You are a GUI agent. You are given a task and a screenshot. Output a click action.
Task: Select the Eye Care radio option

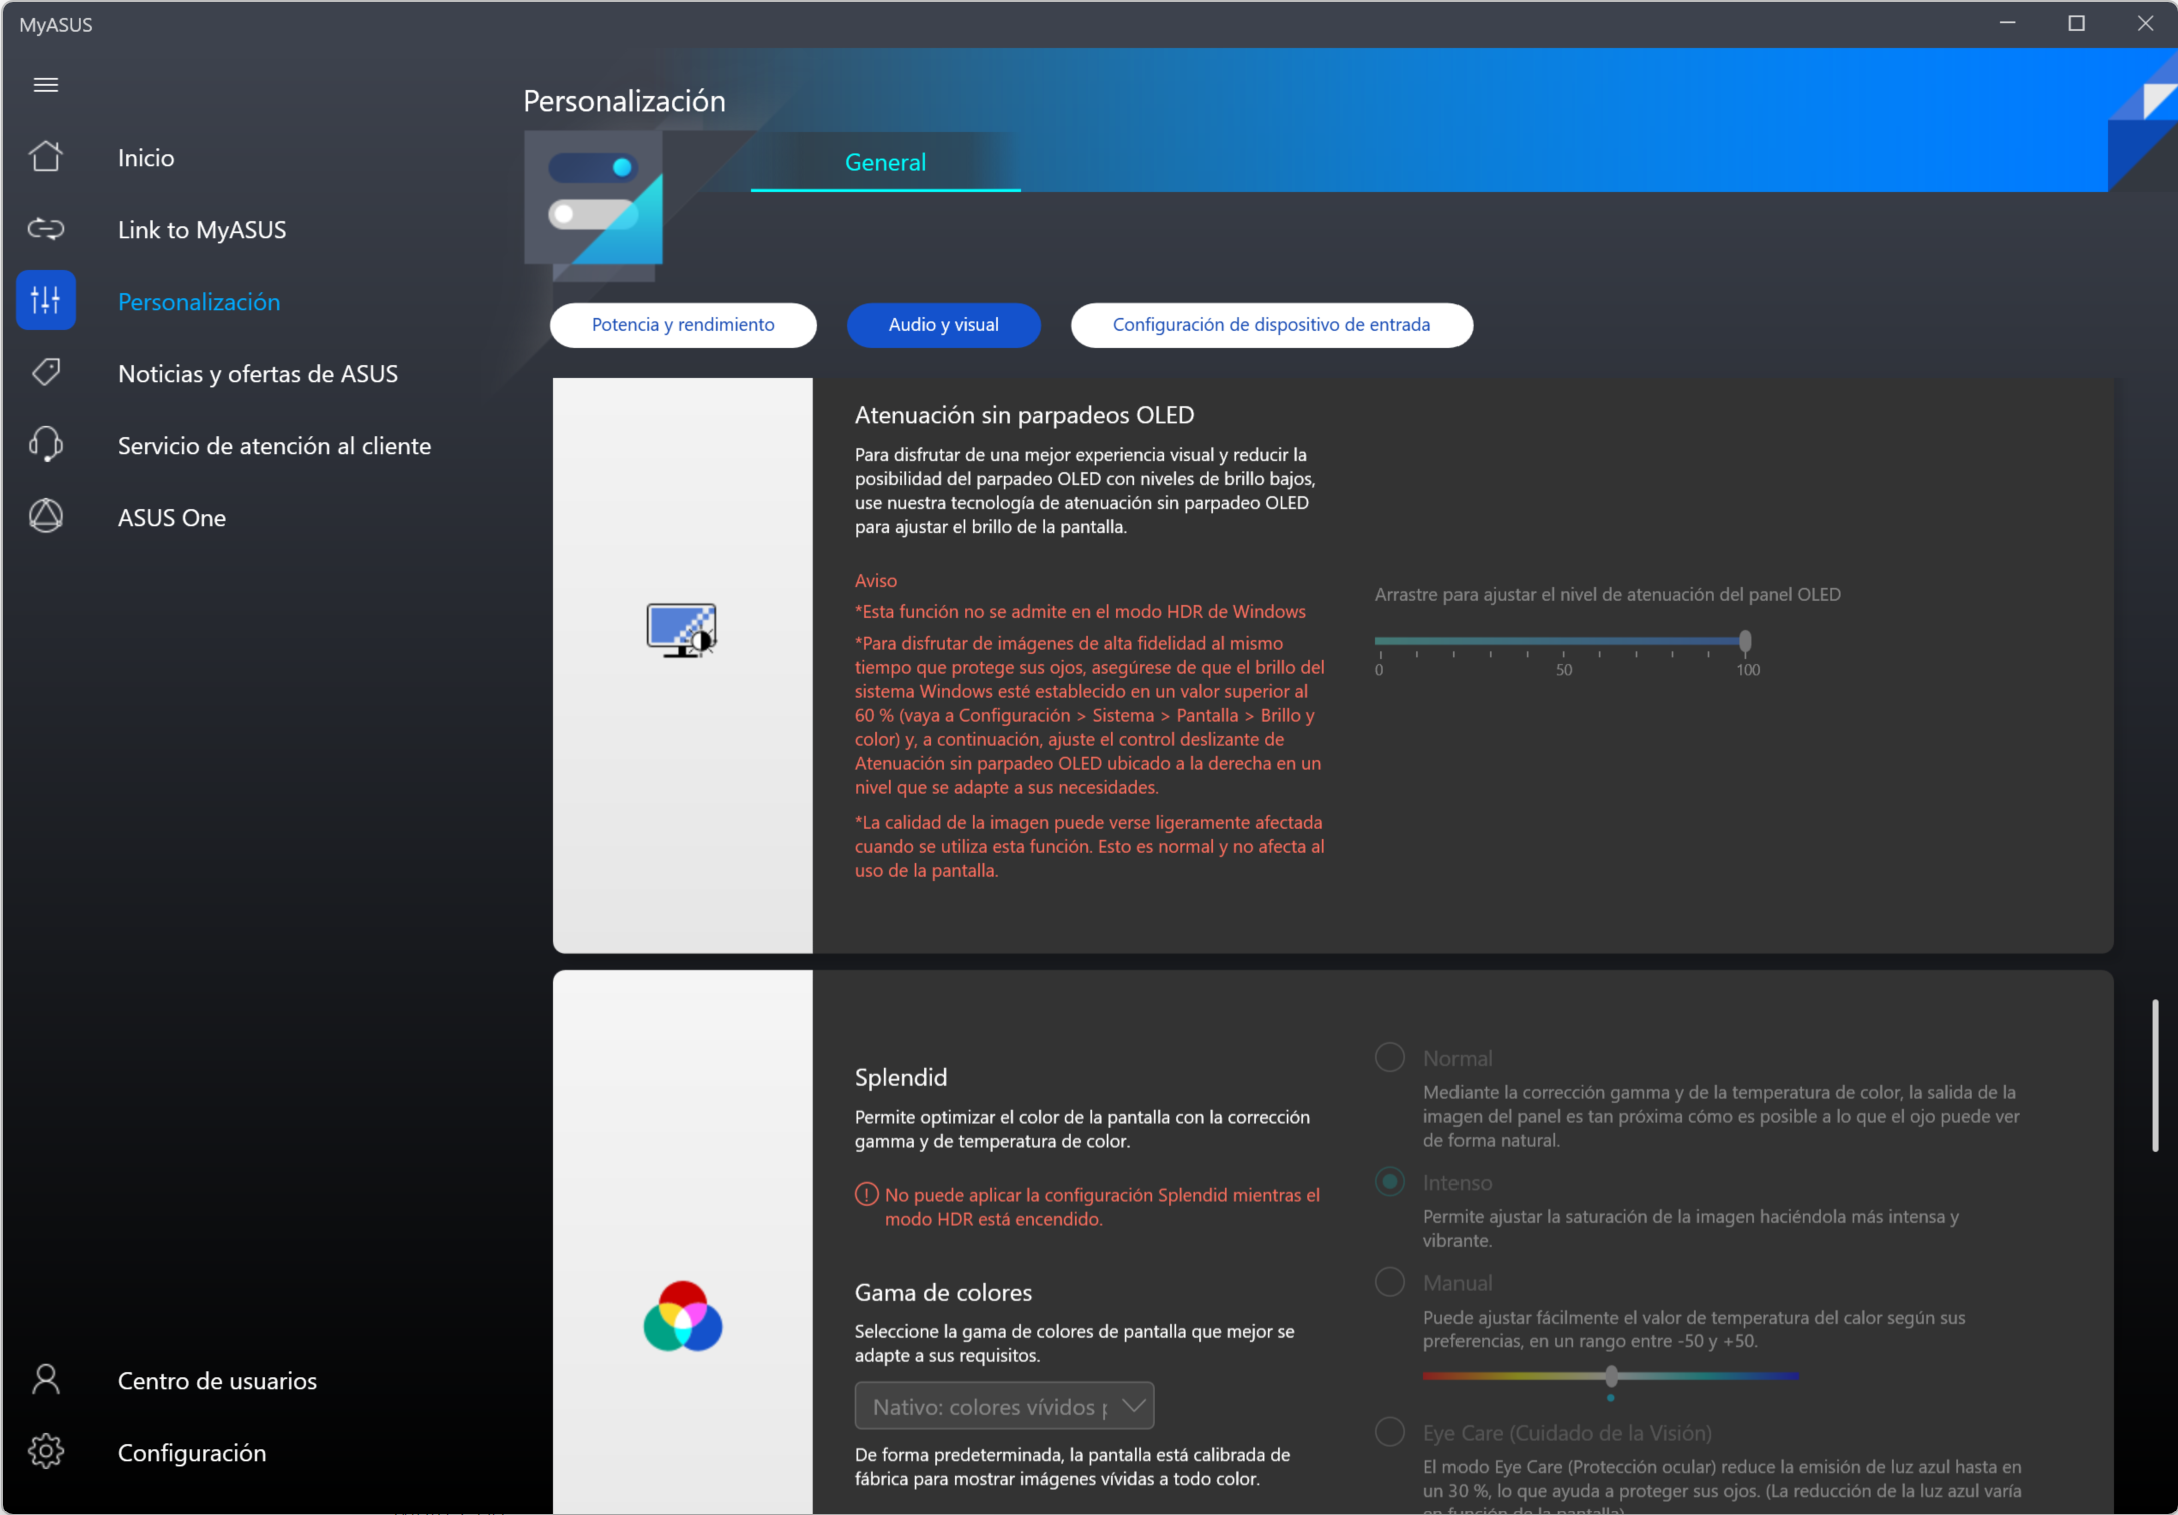pyautogui.click(x=1390, y=1432)
